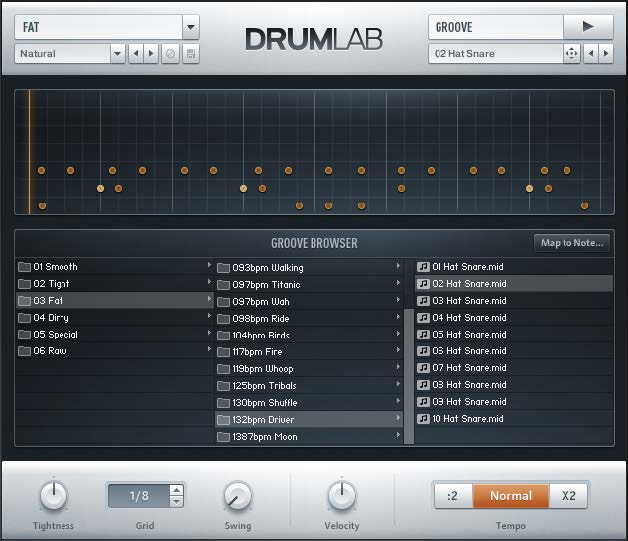Open the 130bpm Shuffle folder
Screen dimensions: 628x541
[309, 402]
